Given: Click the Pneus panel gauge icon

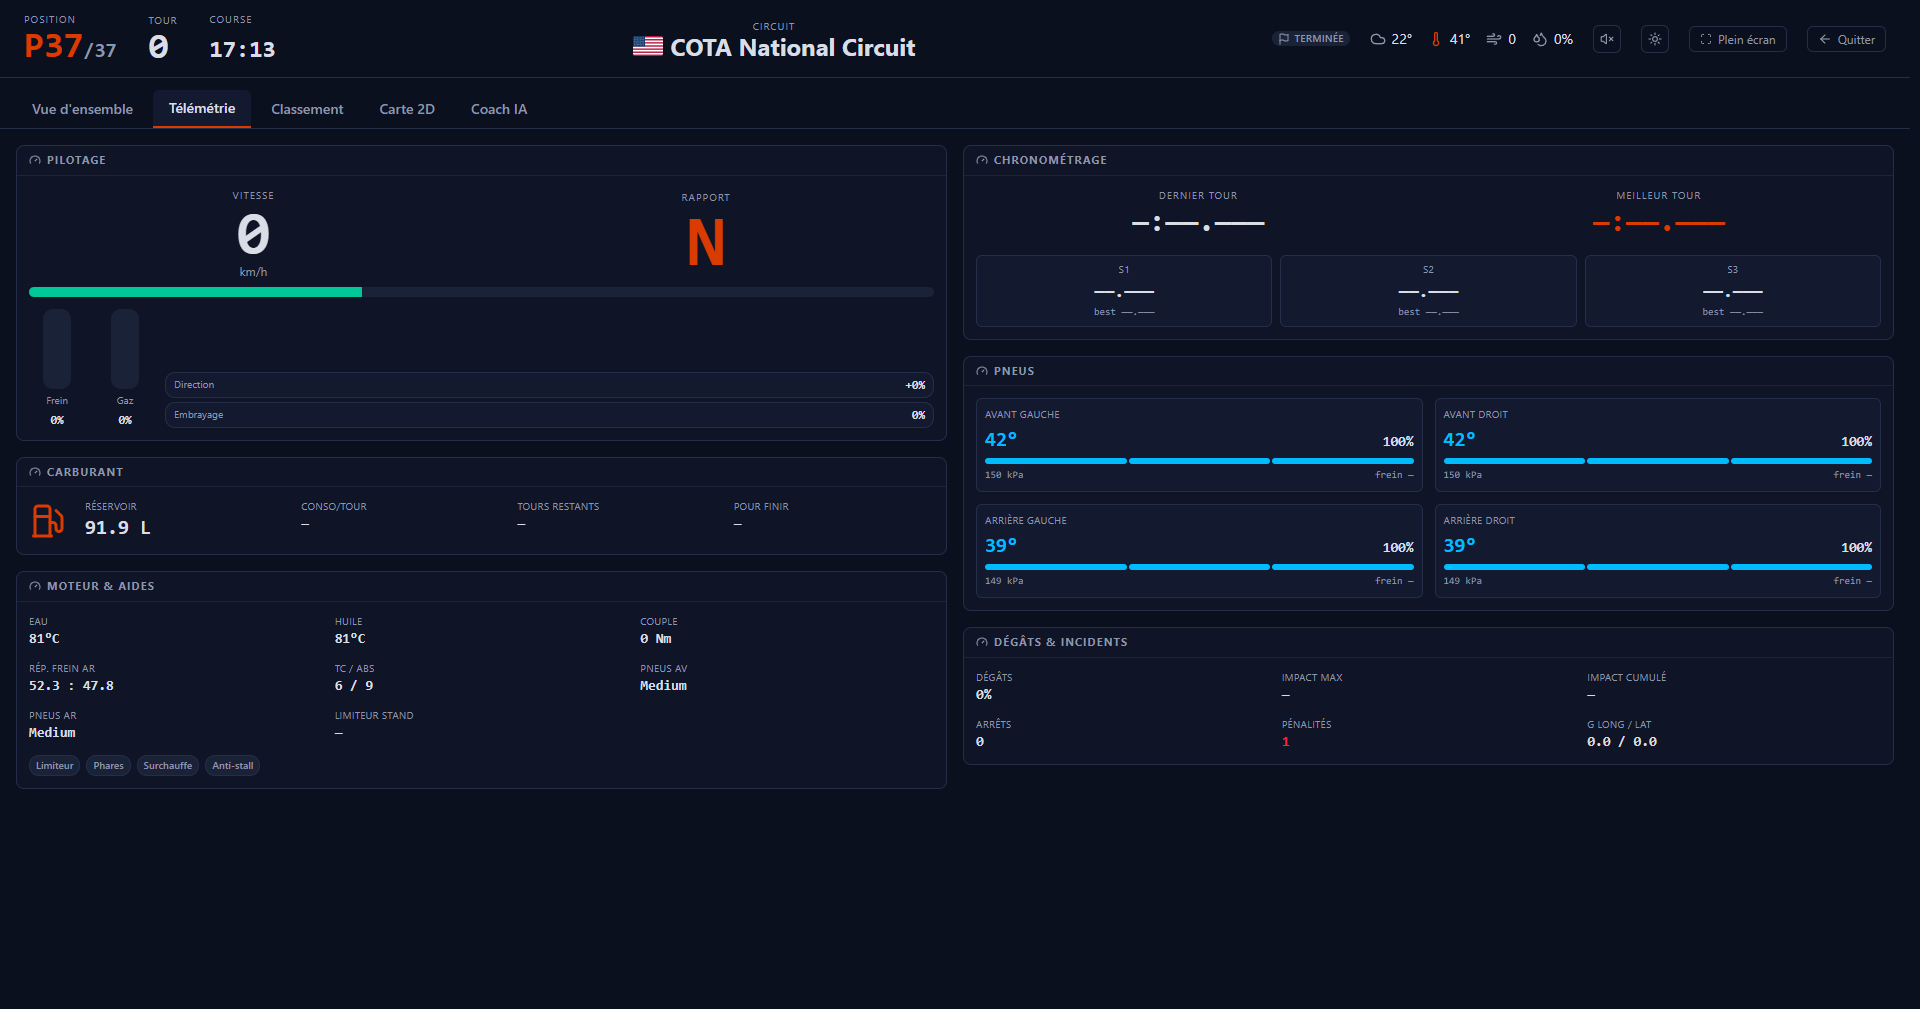Looking at the screenshot, I should pos(982,371).
